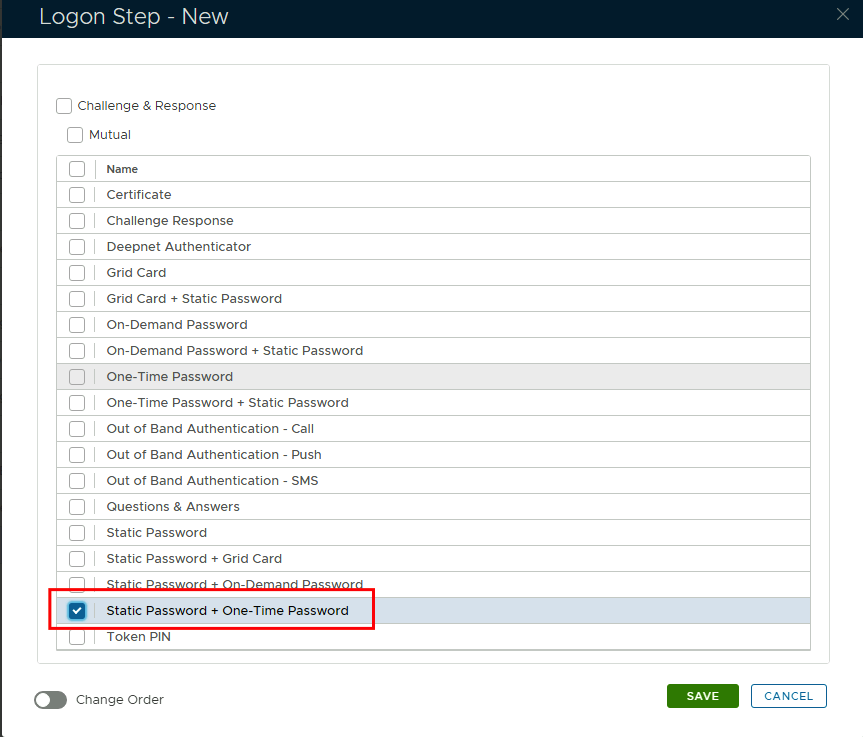This screenshot has width=863, height=737.
Task: Check the One-Time Password row
Action: coord(77,377)
